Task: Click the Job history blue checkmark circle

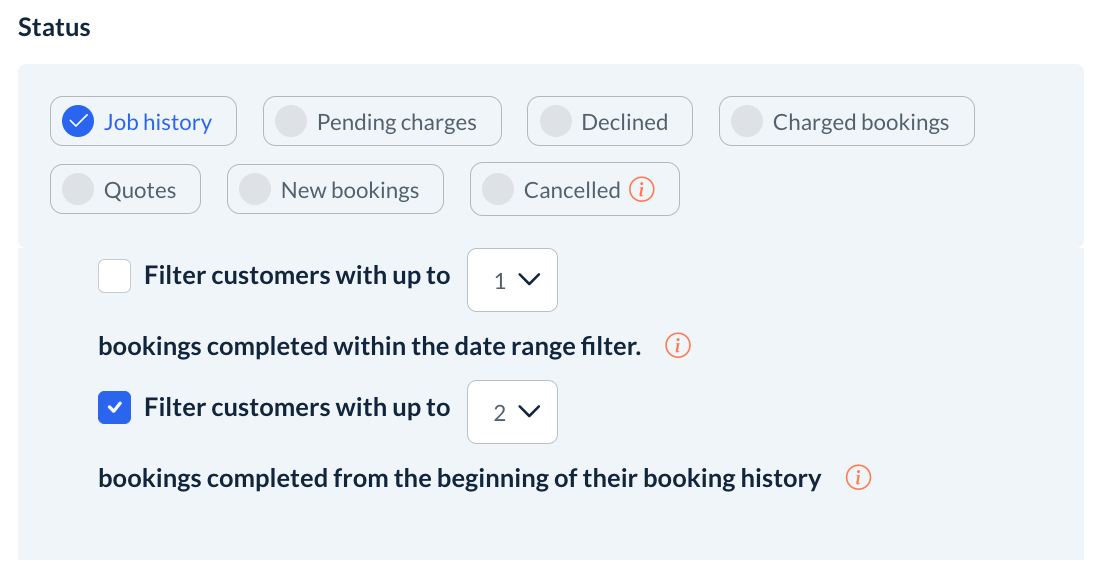Action: [78, 122]
